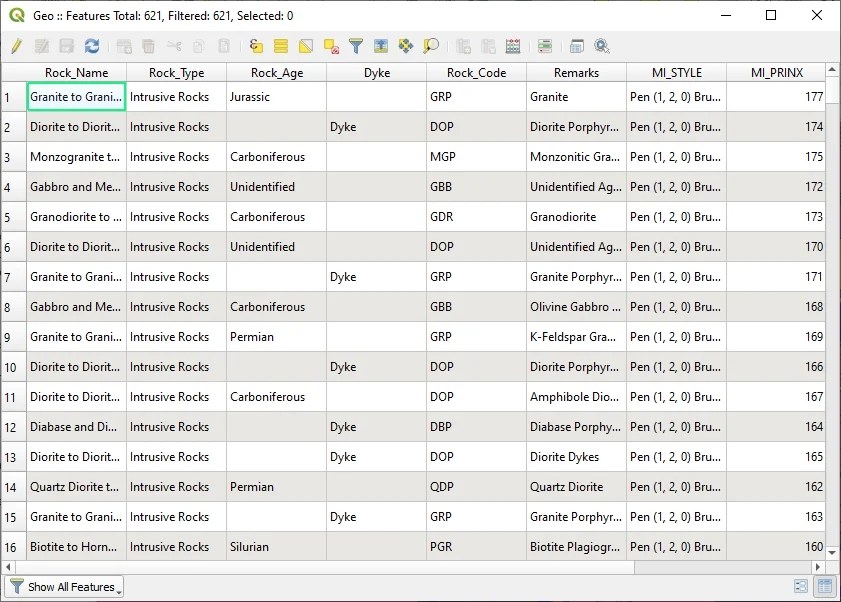Deselect all features
Image resolution: width=841 pixels, height=602 pixels.
(x=330, y=46)
